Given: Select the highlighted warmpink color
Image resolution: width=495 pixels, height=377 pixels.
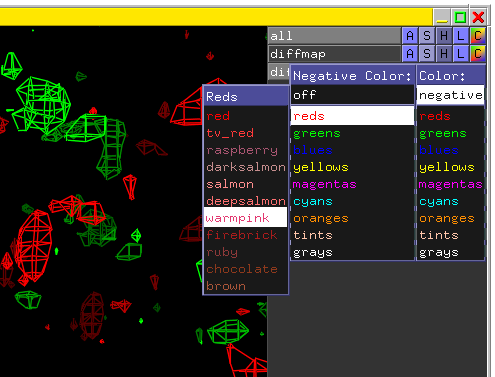Looking at the screenshot, I should 246,218.
